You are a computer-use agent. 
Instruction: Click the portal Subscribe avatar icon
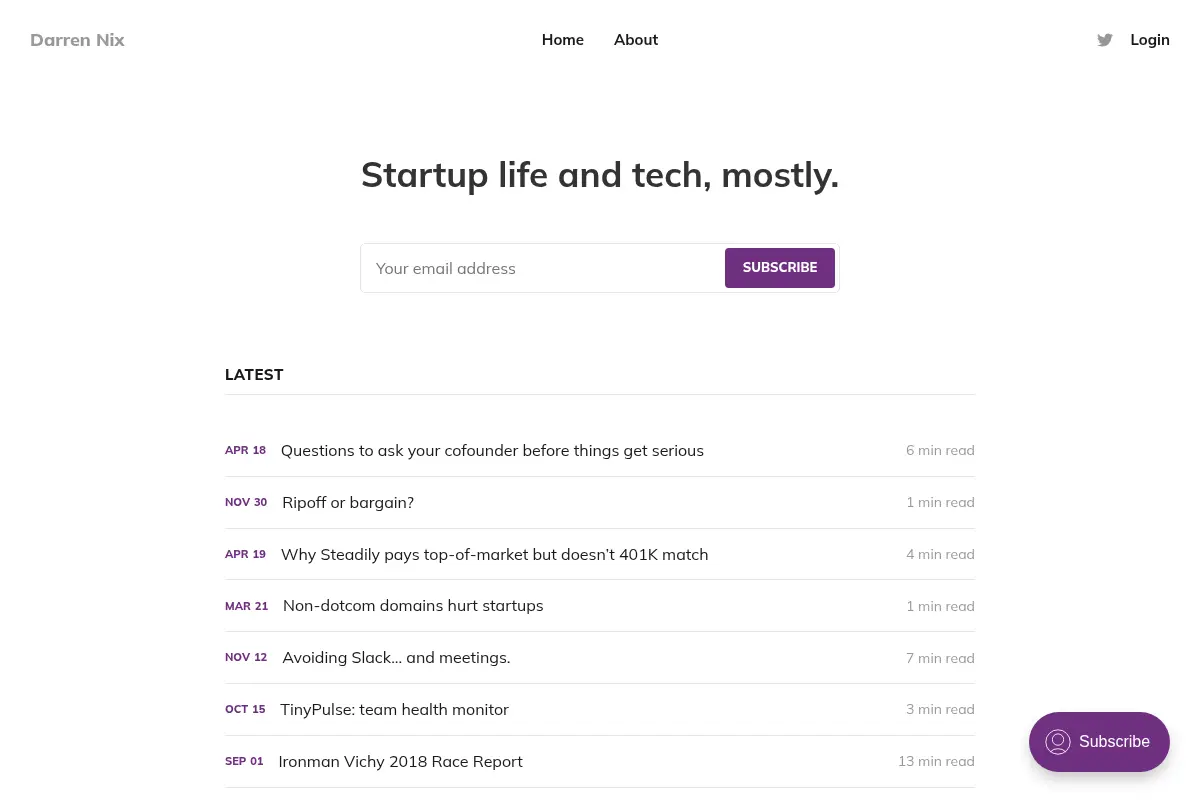pyautogui.click(x=1058, y=742)
